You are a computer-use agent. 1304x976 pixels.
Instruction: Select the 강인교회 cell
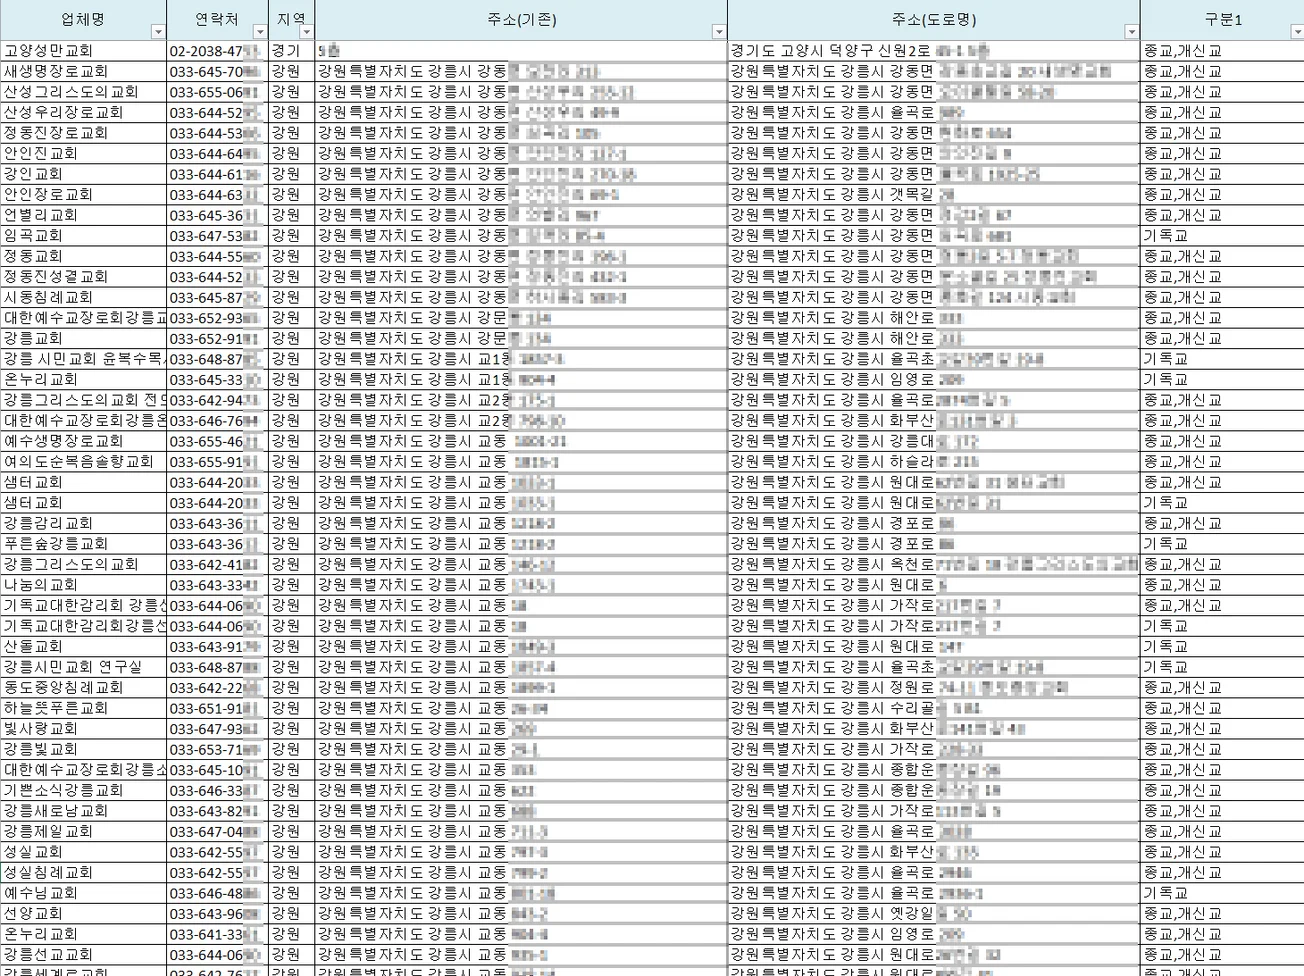tap(83, 174)
